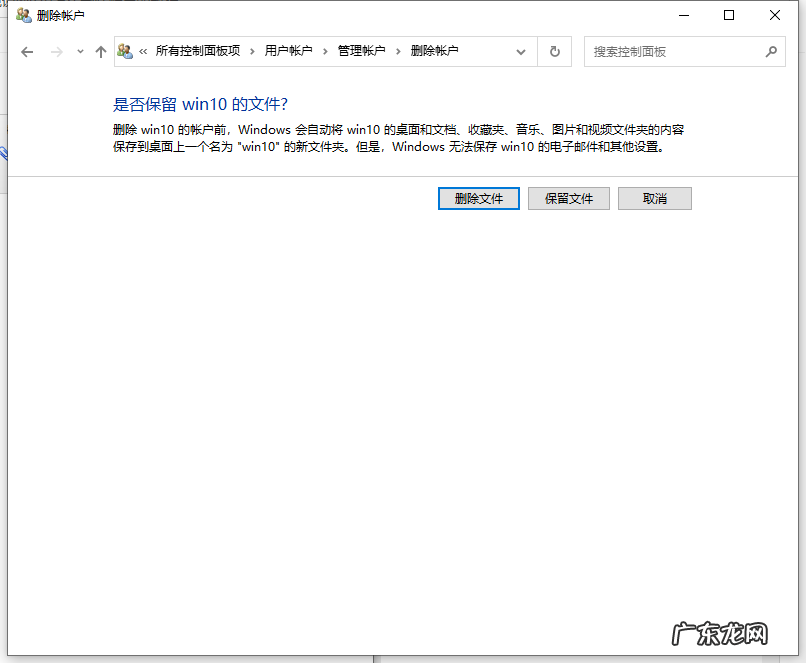Open the recent pages dropdown beside the forward arrow
Viewport: 806px width, 663px height.
[79, 51]
